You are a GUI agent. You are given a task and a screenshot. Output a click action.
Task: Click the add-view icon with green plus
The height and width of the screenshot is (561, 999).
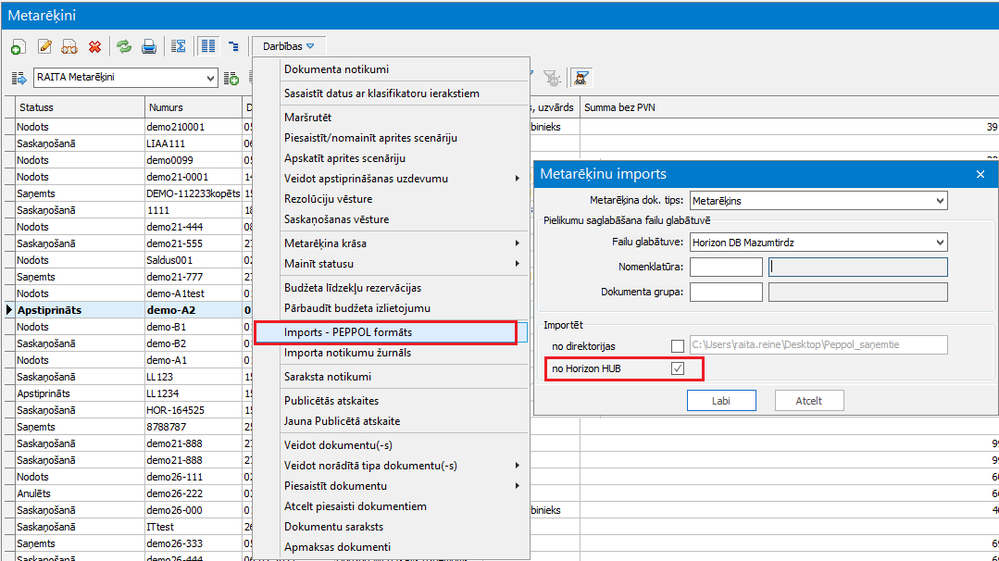pos(231,78)
